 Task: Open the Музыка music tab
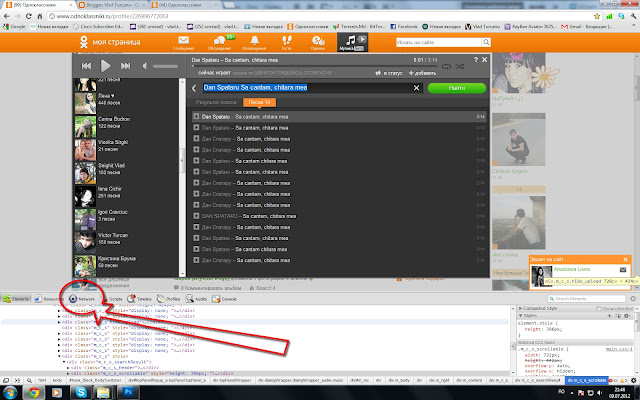(352, 42)
